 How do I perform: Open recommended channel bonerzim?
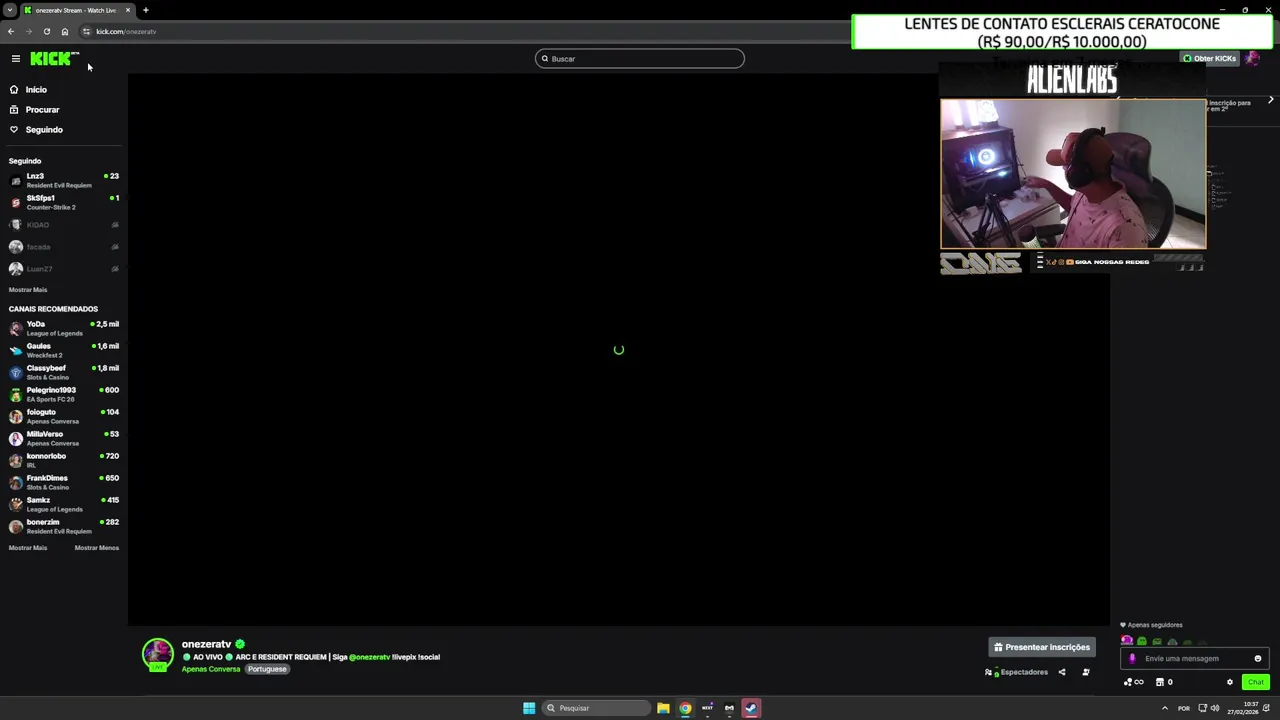click(x=64, y=526)
